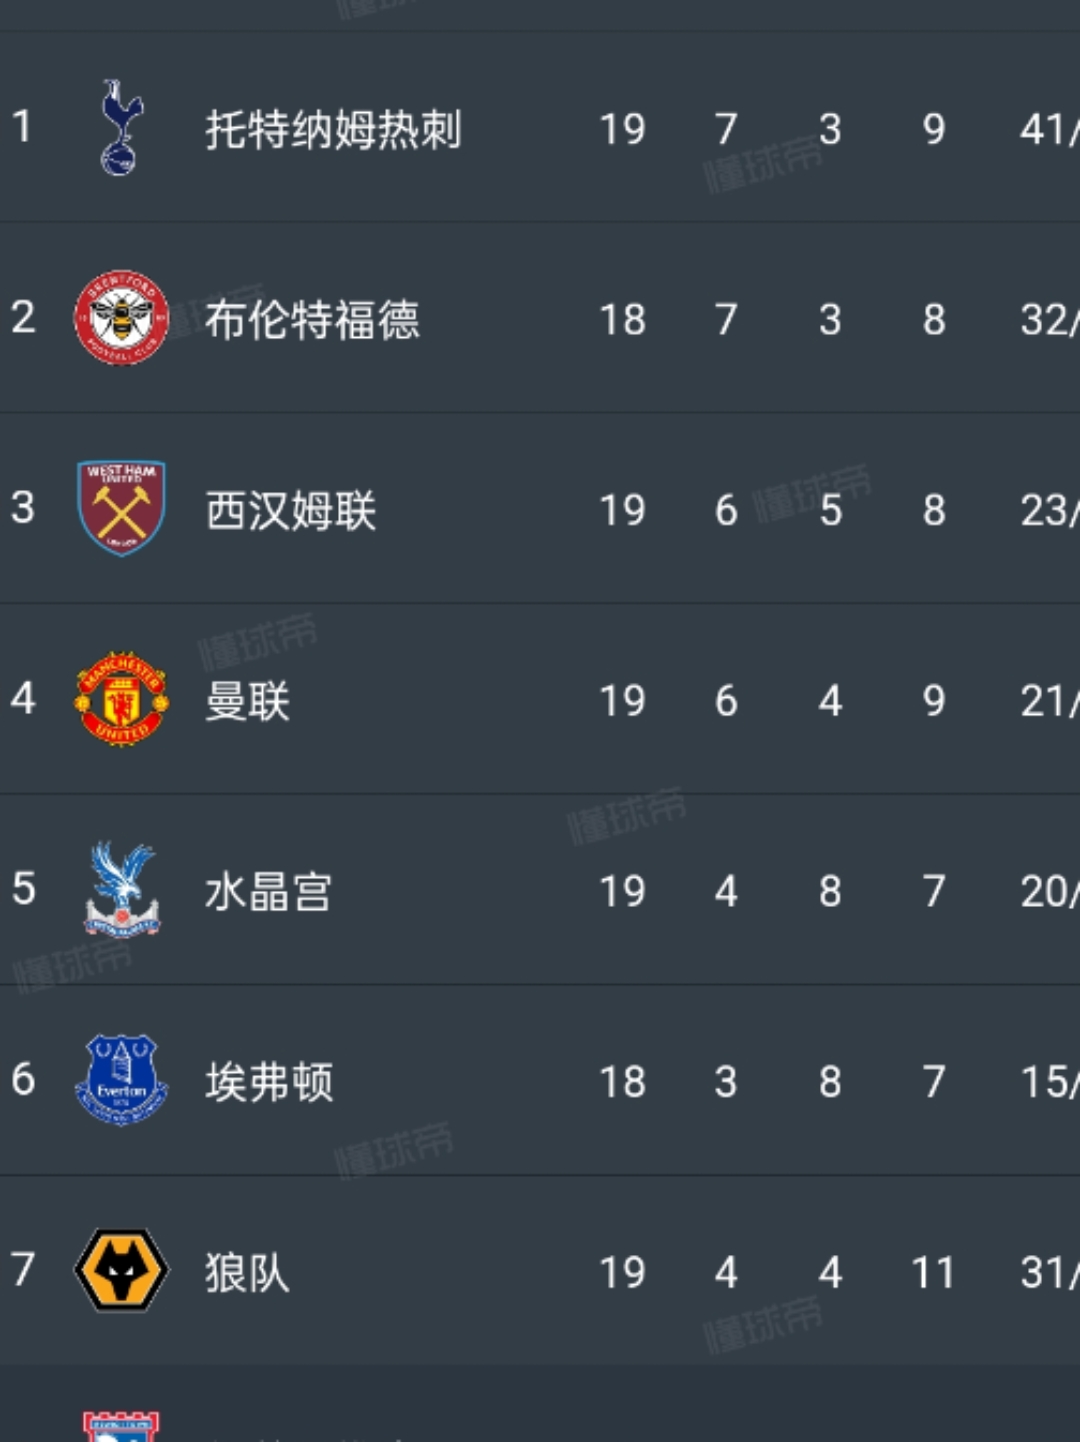Click the Manchester United badge icon

tap(120, 699)
